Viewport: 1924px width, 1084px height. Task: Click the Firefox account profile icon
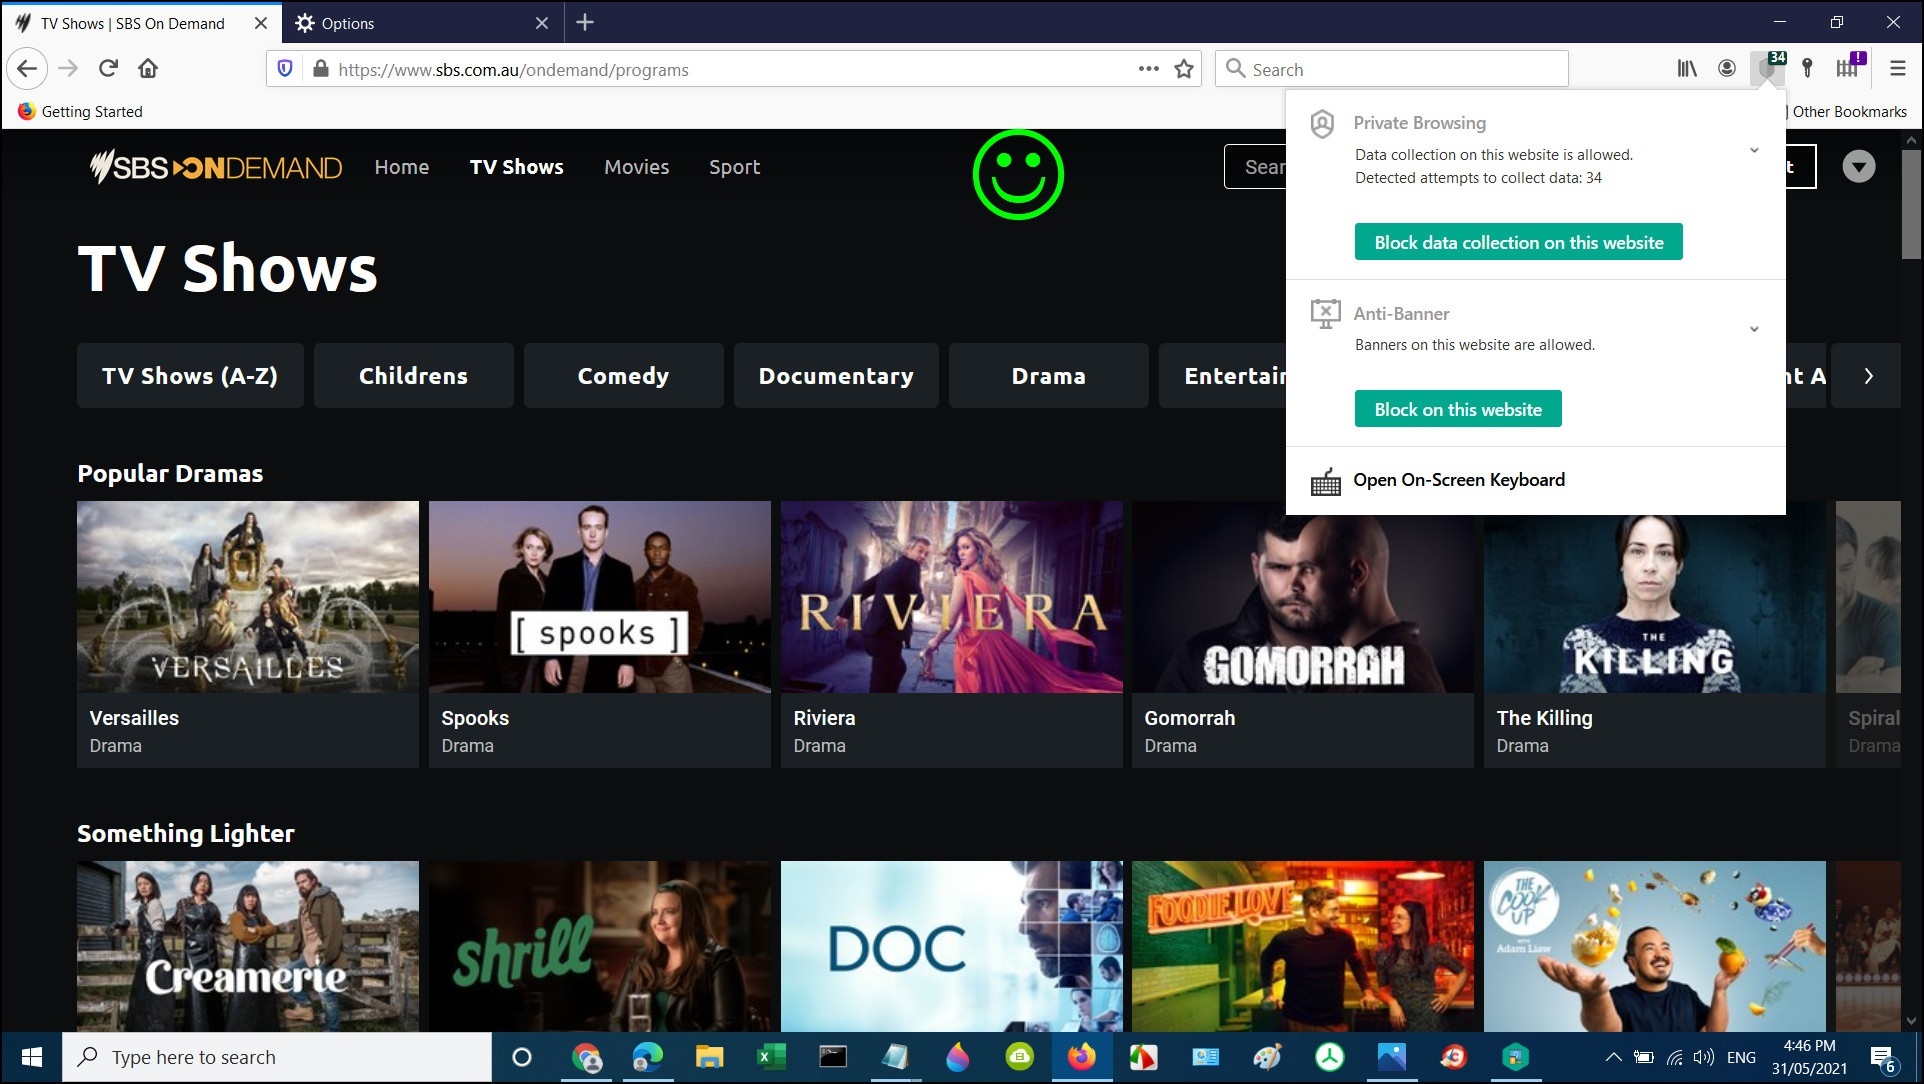click(1727, 68)
